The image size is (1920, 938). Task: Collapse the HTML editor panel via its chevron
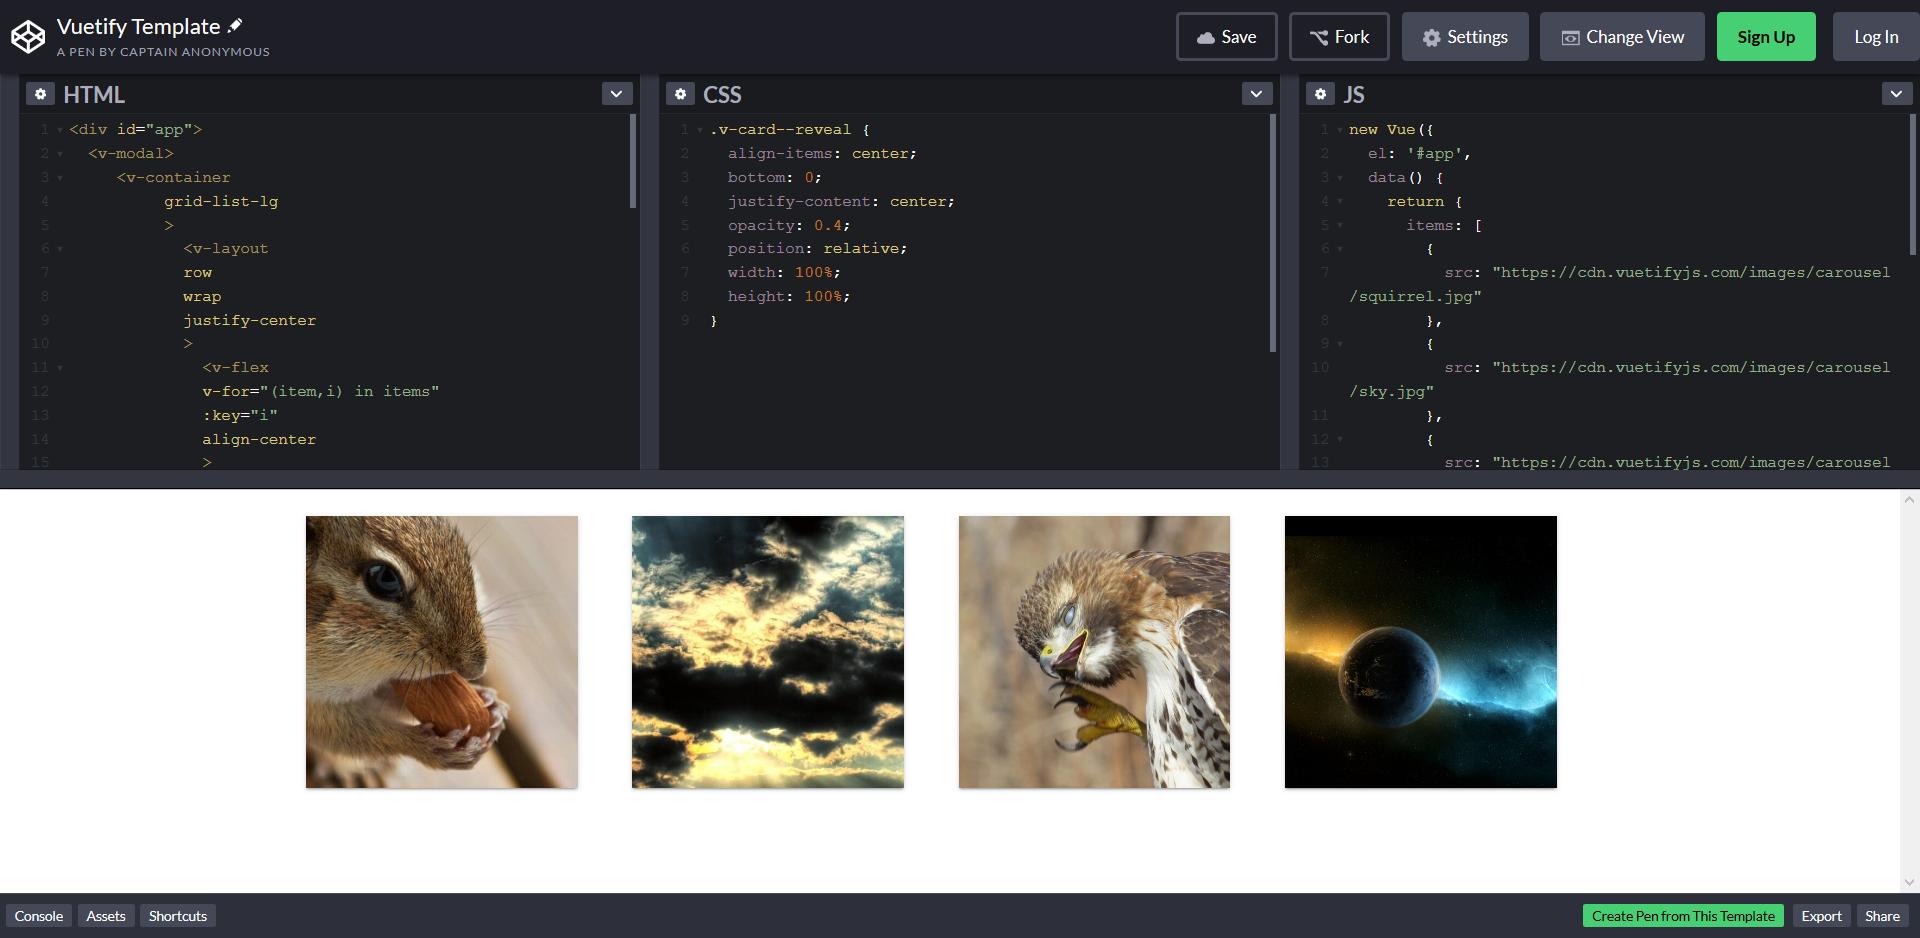[x=616, y=93]
